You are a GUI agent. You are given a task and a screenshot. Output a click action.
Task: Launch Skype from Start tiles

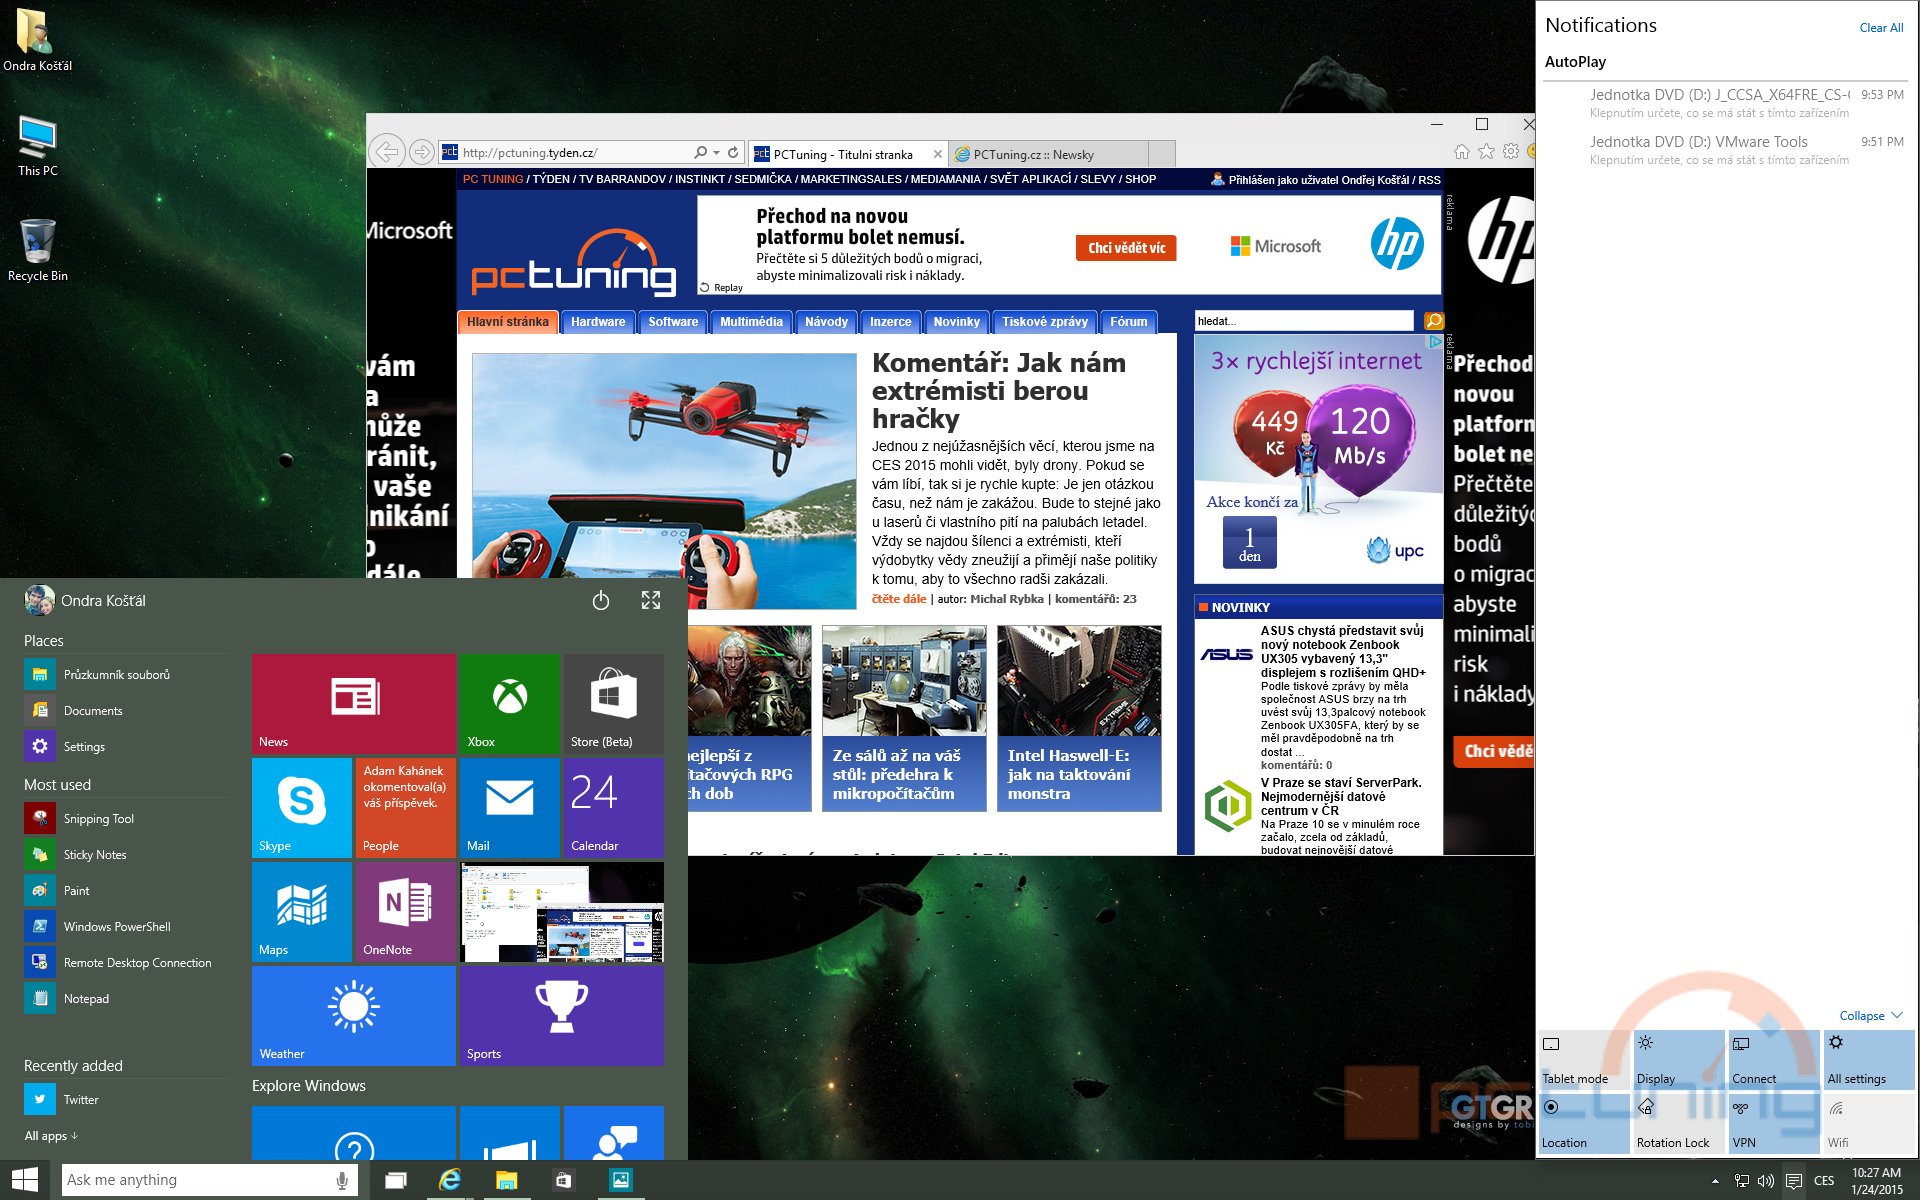(x=301, y=807)
